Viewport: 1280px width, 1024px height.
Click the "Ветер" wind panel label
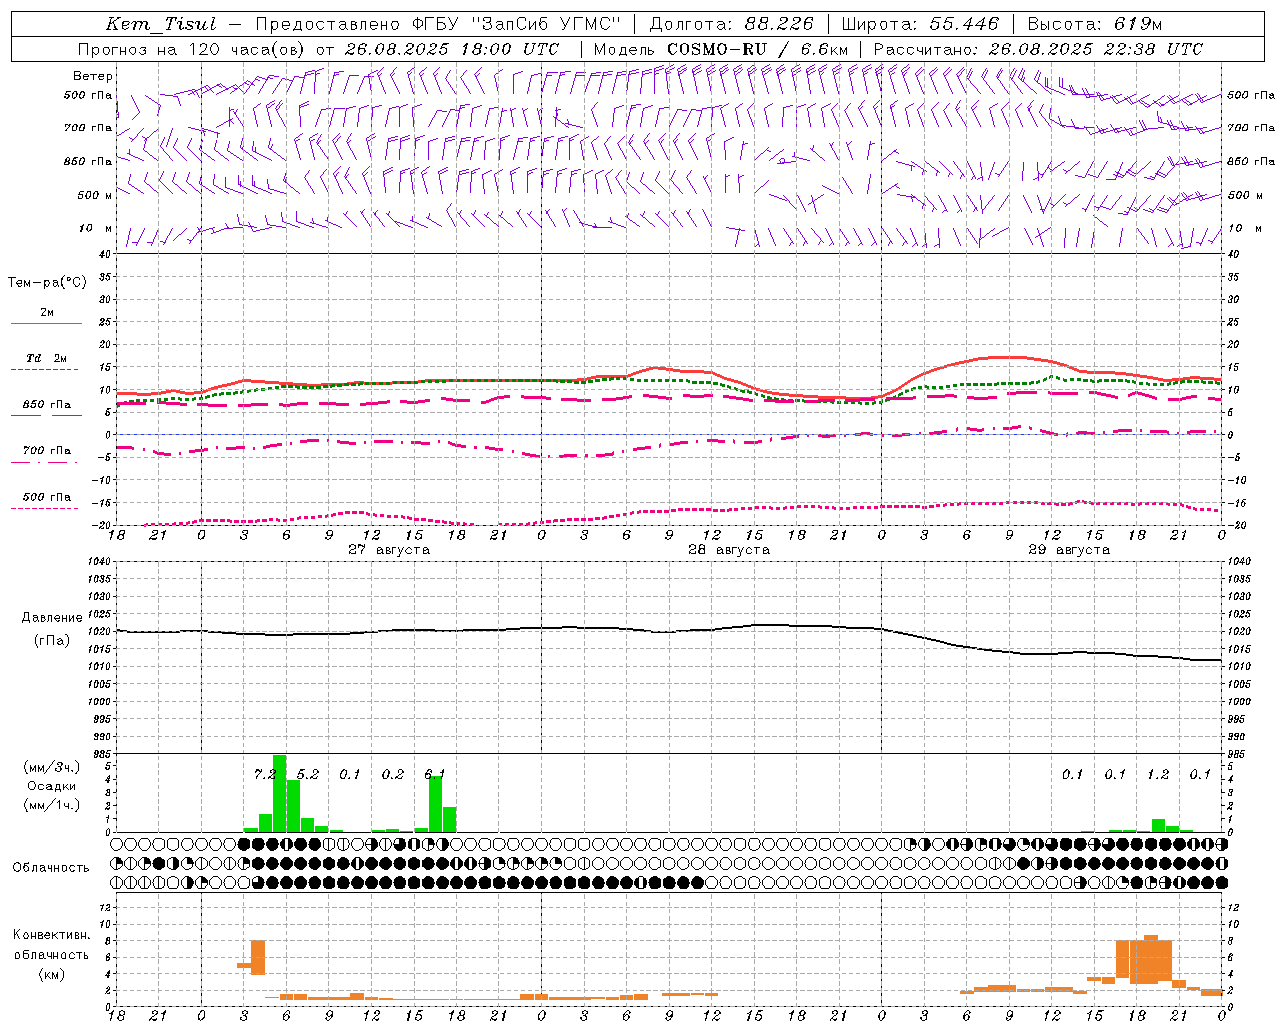point(93,76)
